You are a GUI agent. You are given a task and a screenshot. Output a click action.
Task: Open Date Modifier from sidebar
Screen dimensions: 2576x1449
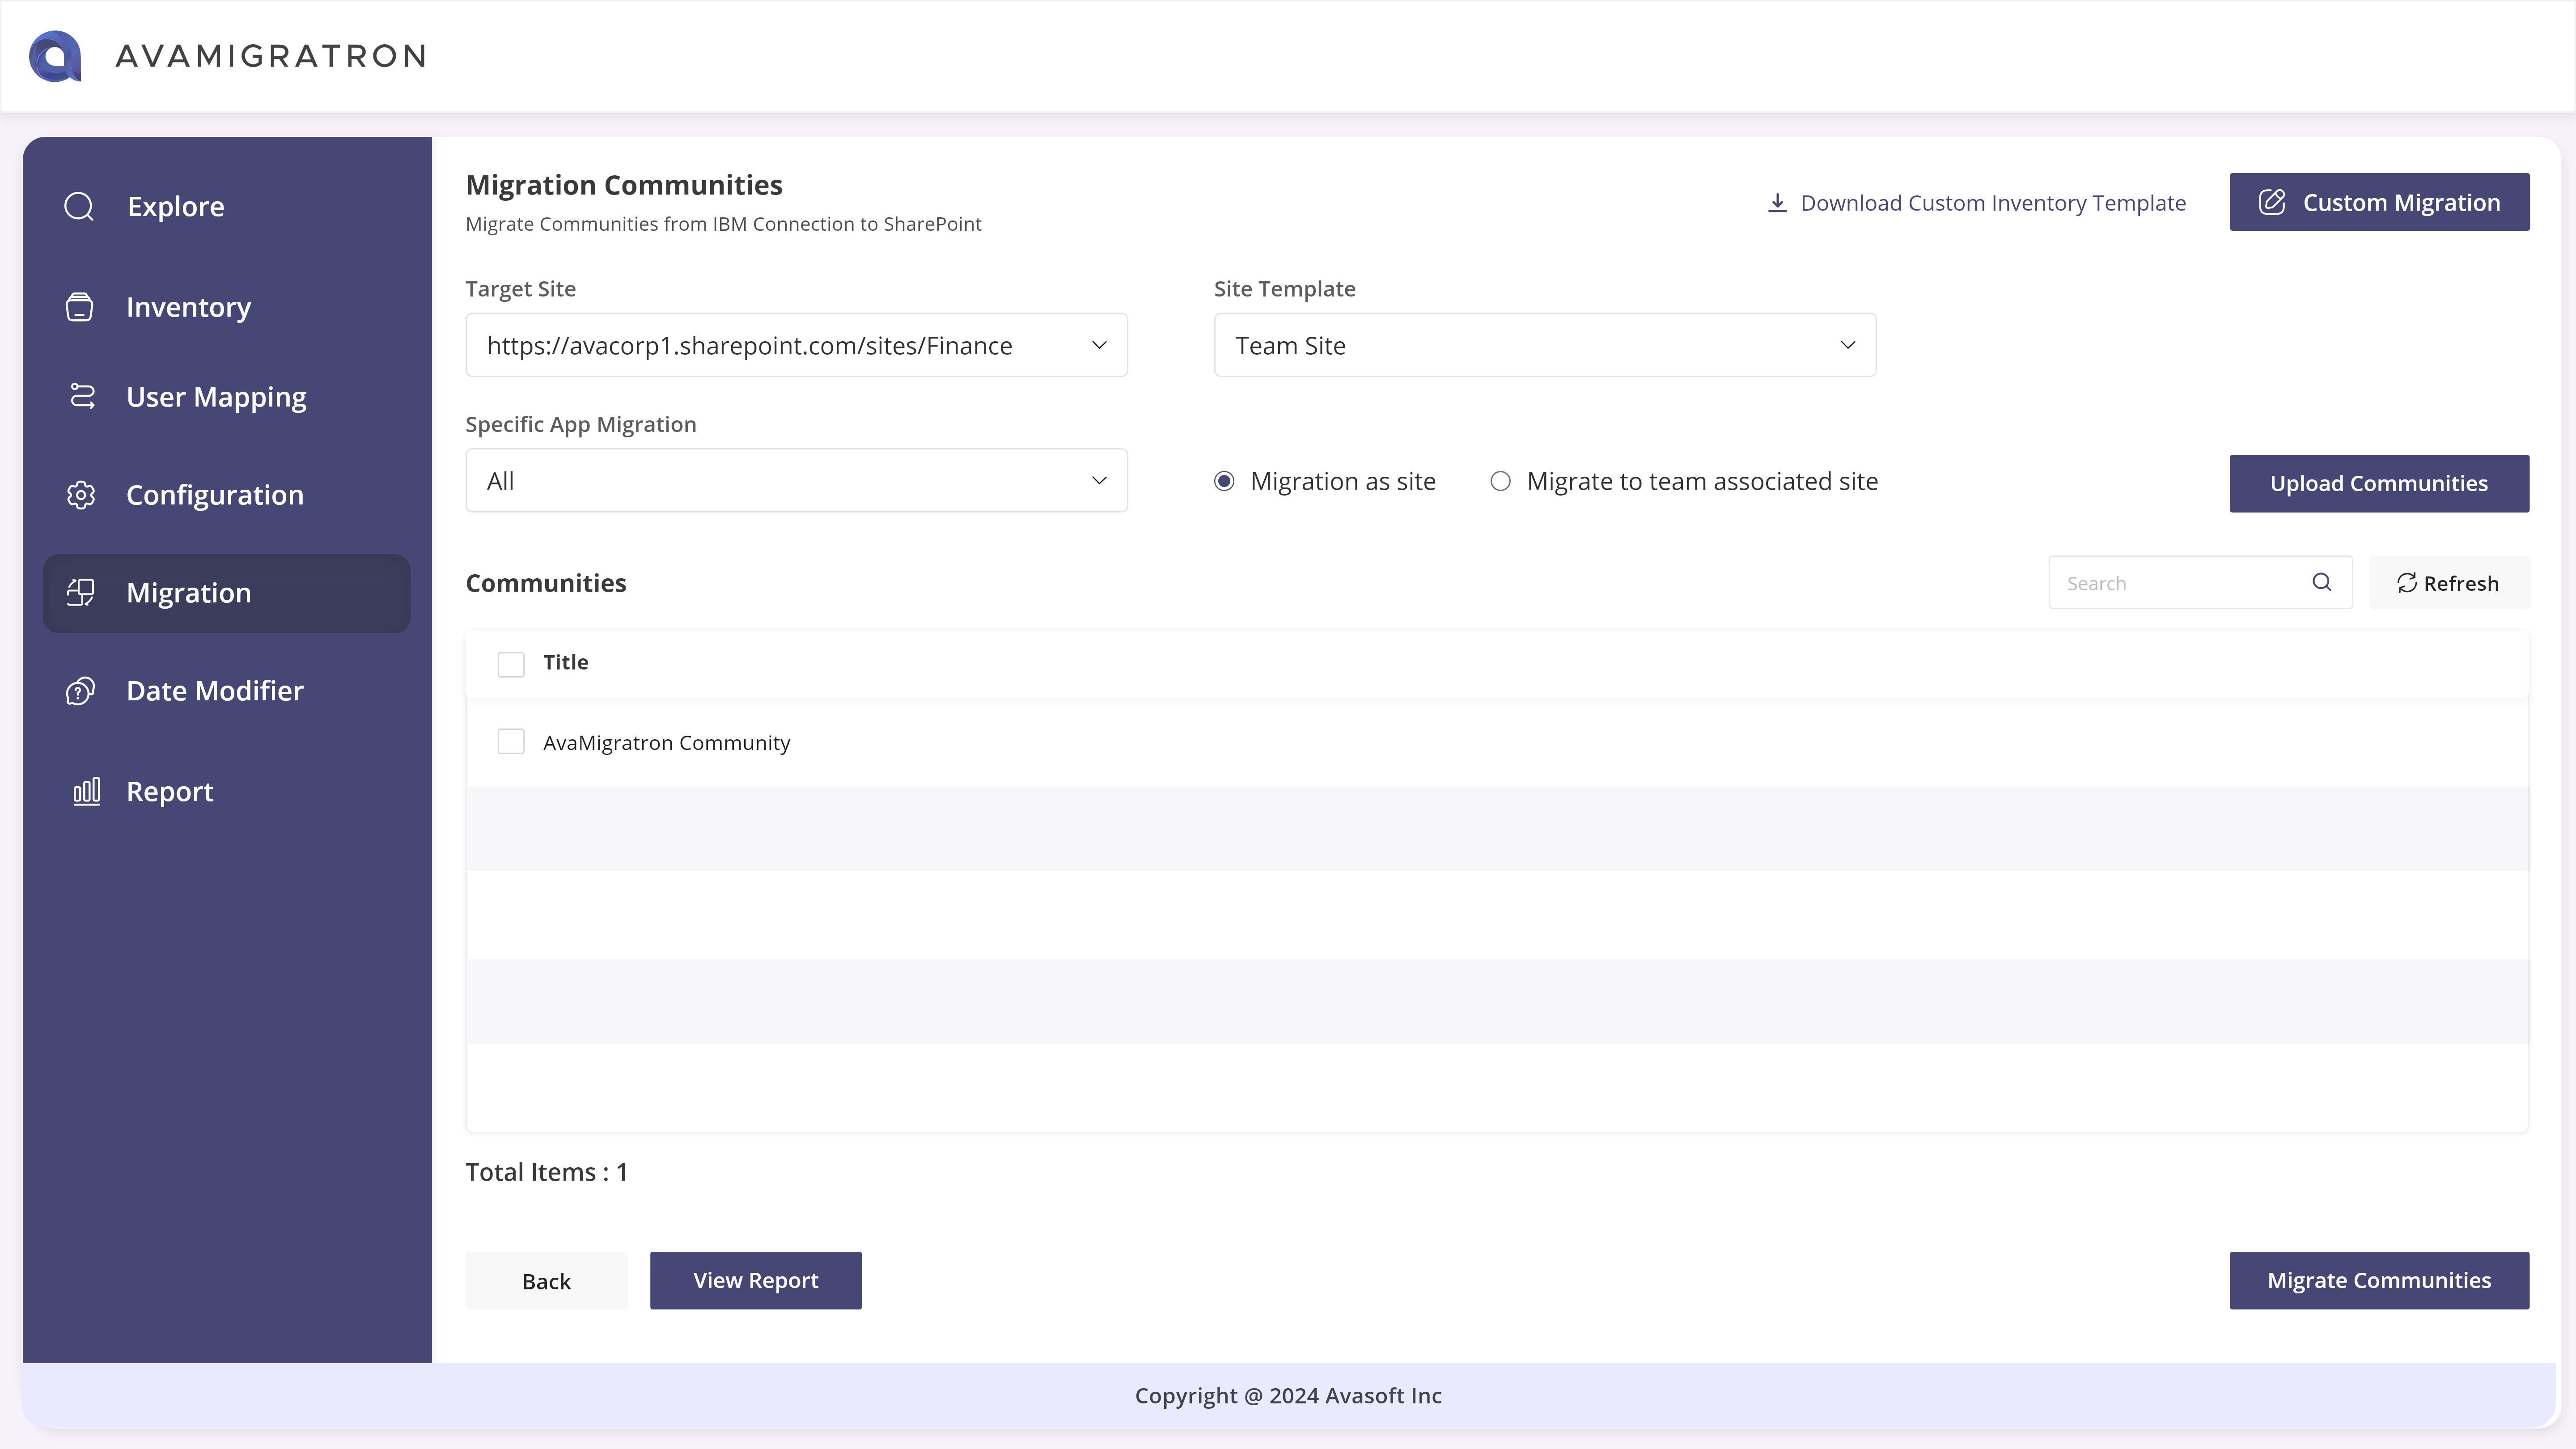click(215, 691)
